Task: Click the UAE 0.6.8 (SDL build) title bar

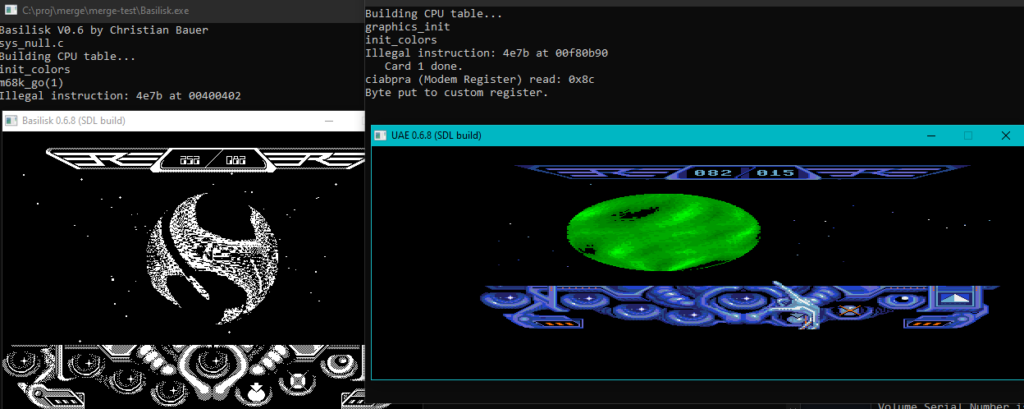Action: tap(600, 135)
